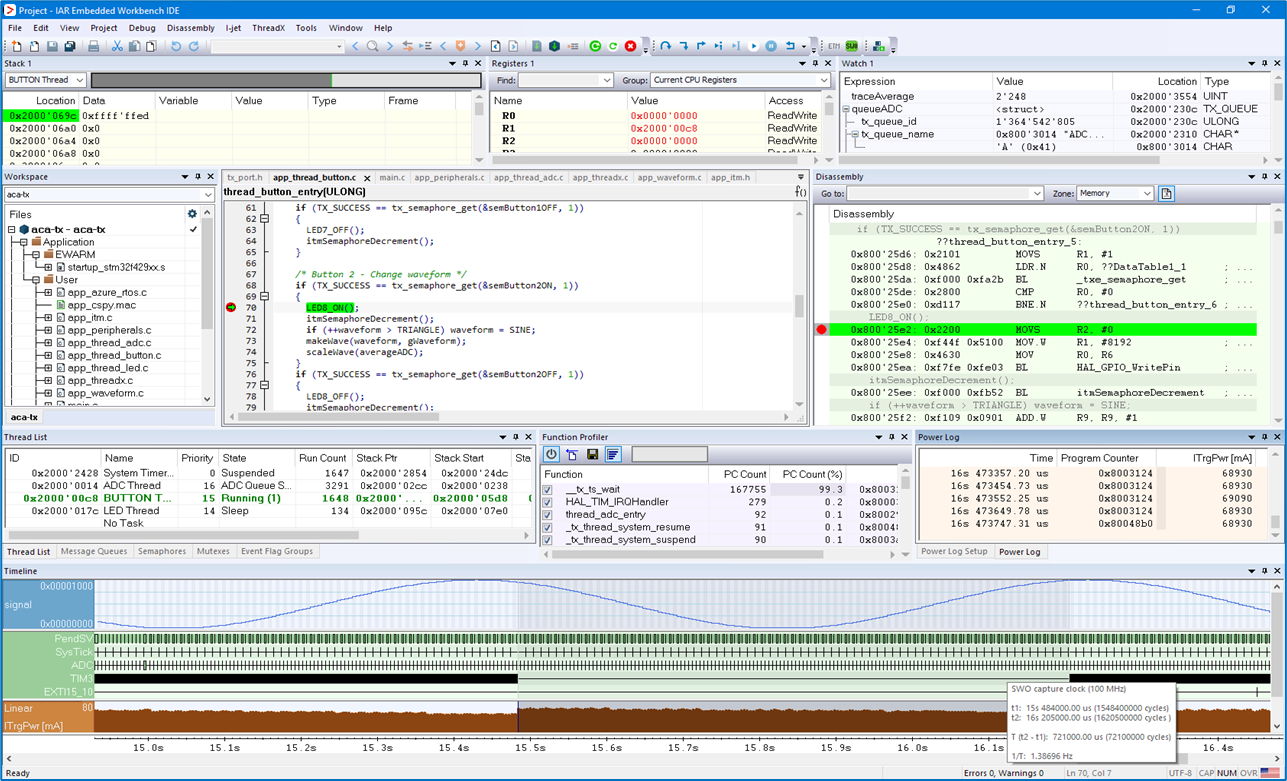Expand the app_azure_rtos.c tree node
The image size is (1287, 781).
[48, 293]
